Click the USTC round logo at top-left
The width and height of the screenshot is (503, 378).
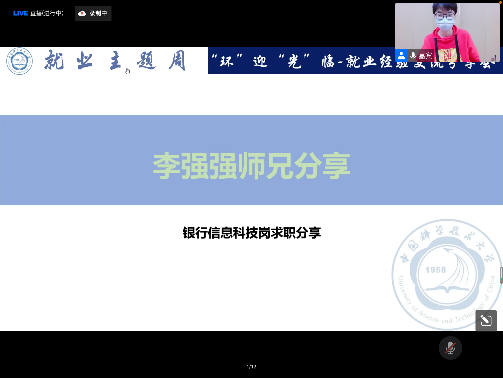click(x=20, y=61)
